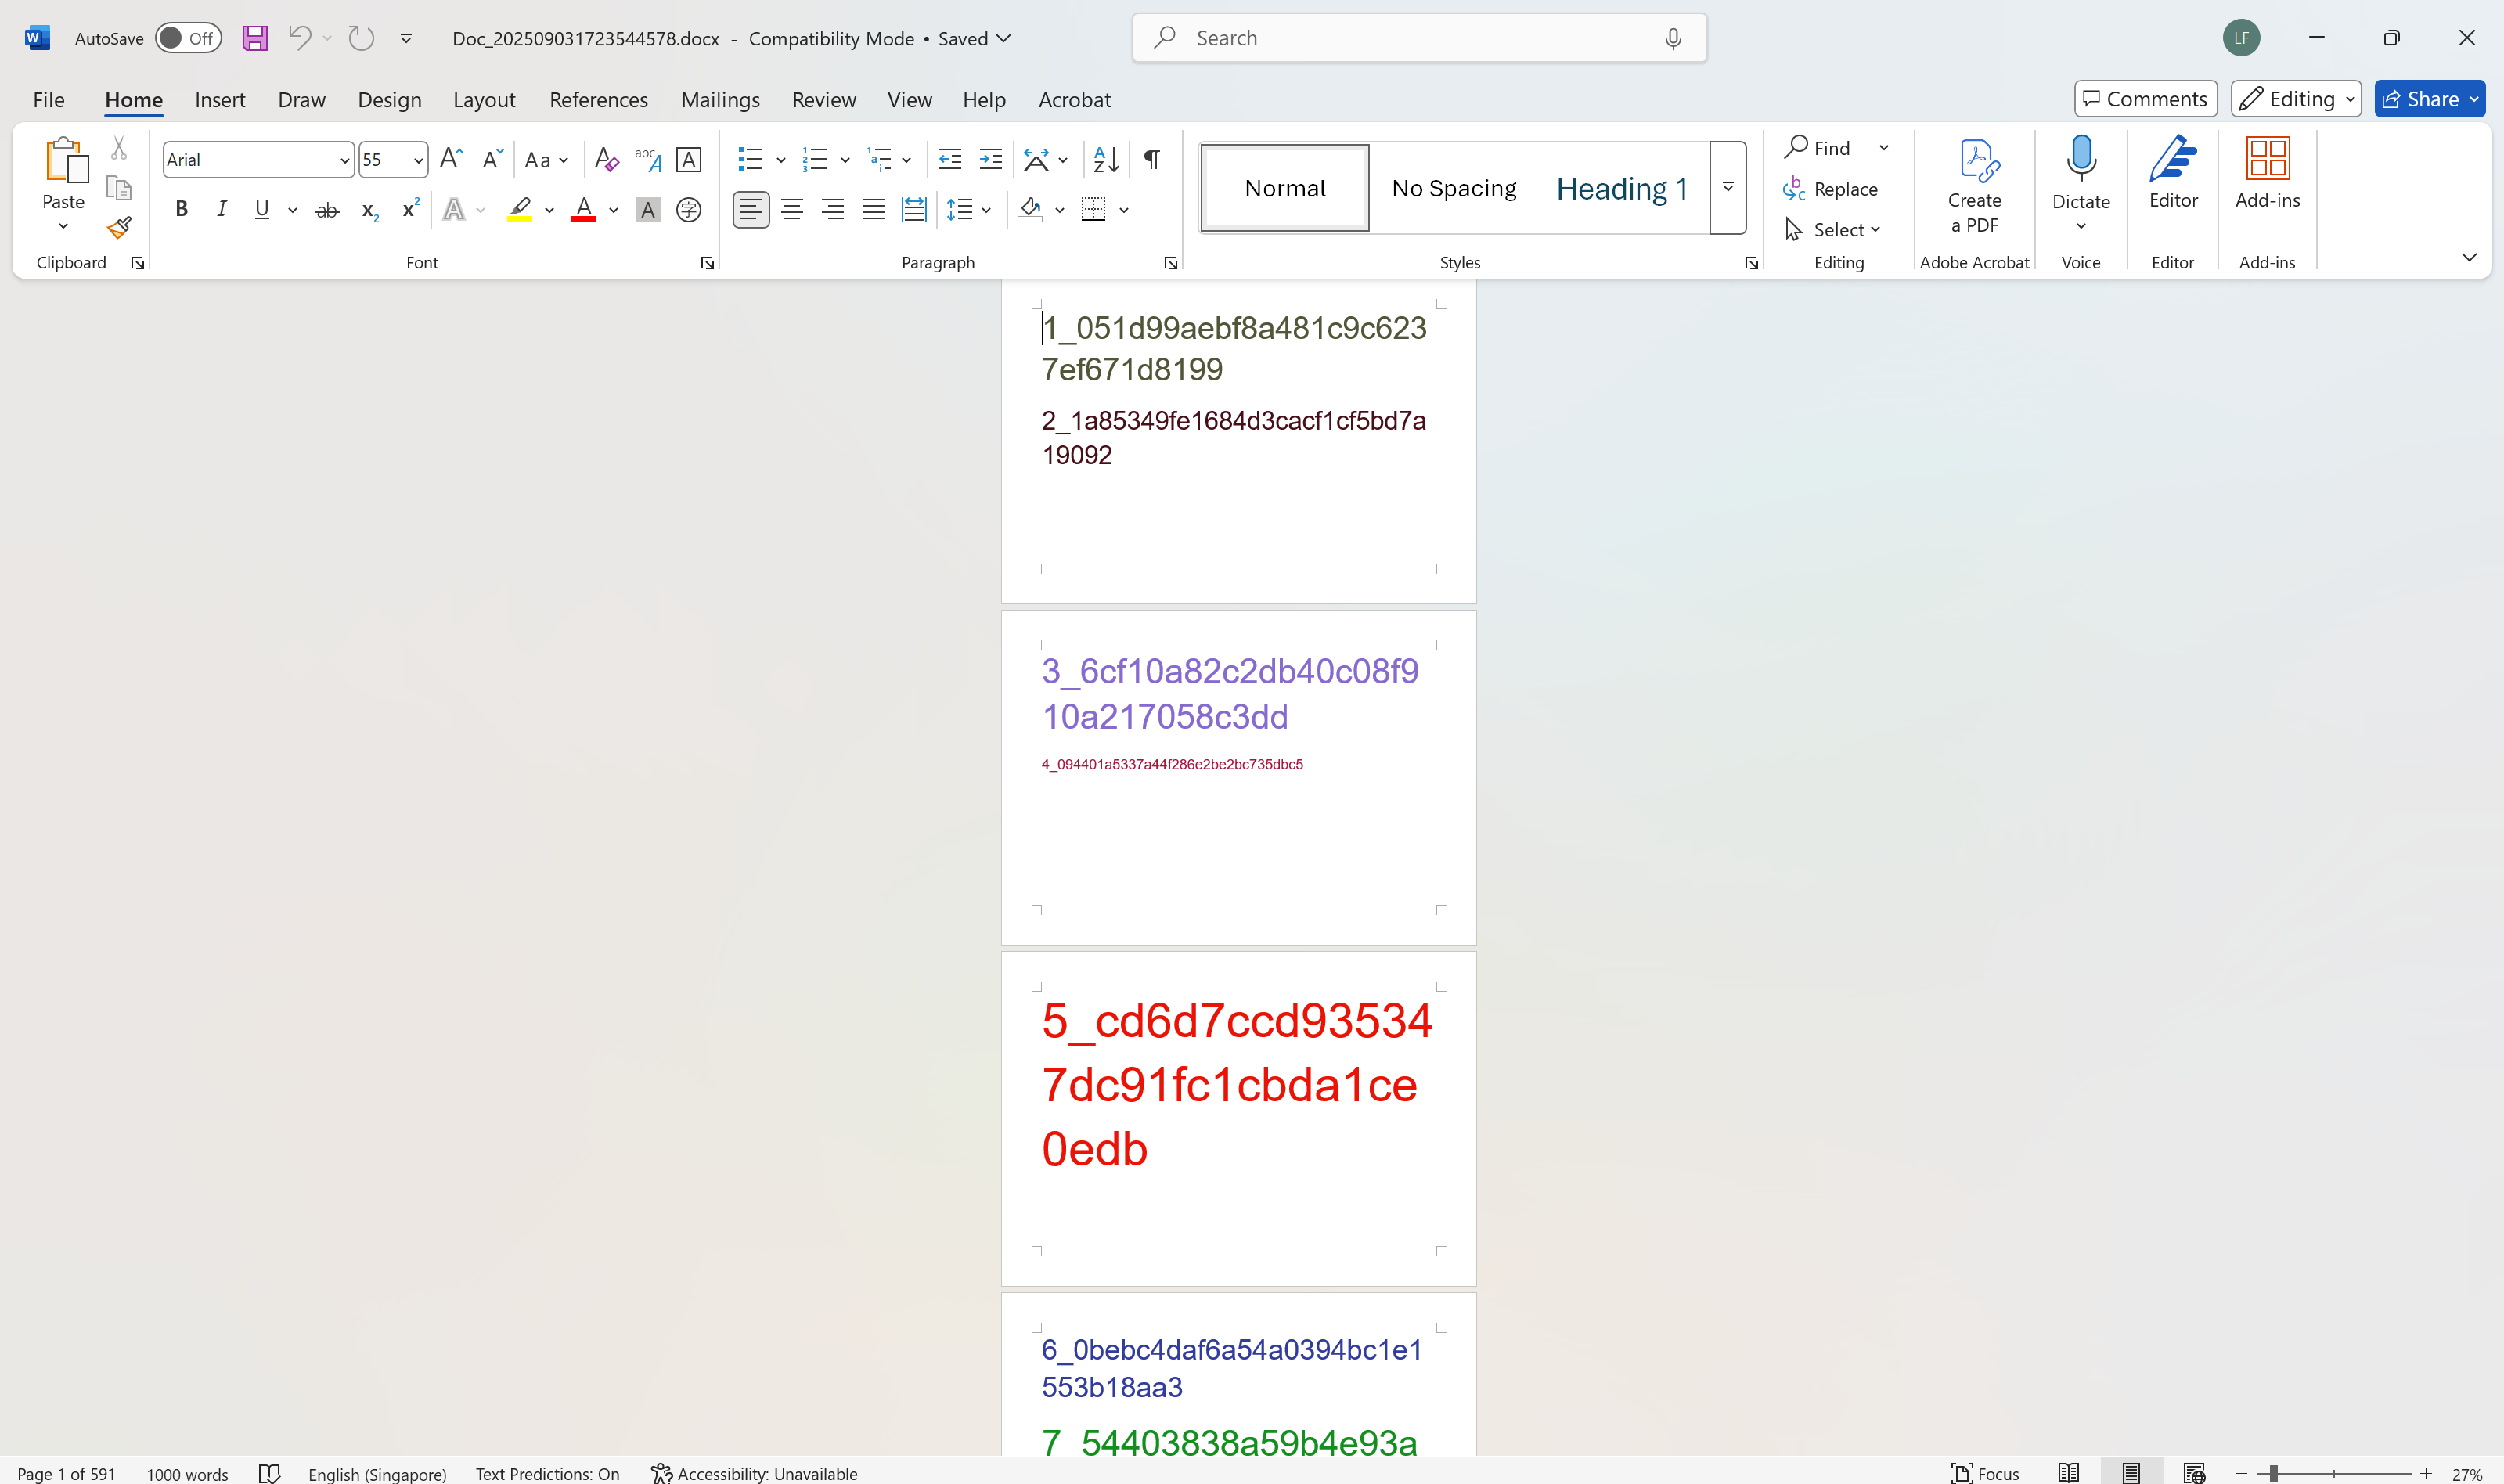Open the Dictate microphone tool
2504x1484 pixels.
(x=2081, y=160)
